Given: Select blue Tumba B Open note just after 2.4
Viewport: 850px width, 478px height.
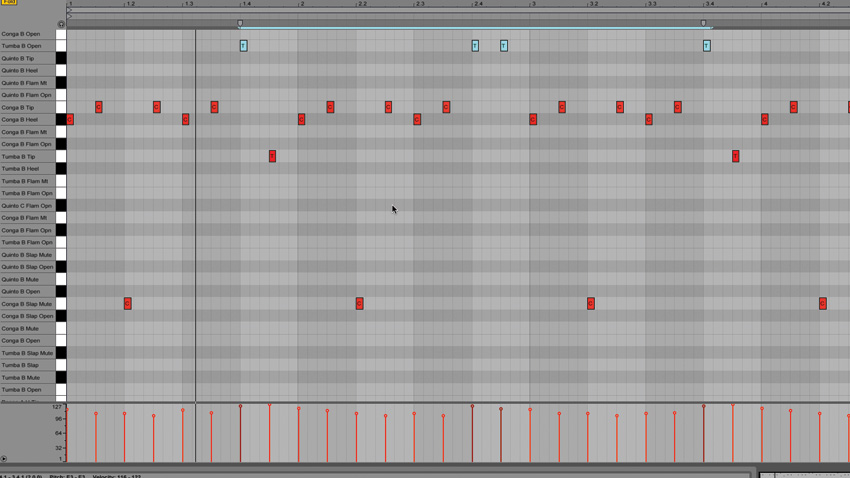Looking at the screenshot, I should coord(504,46).
